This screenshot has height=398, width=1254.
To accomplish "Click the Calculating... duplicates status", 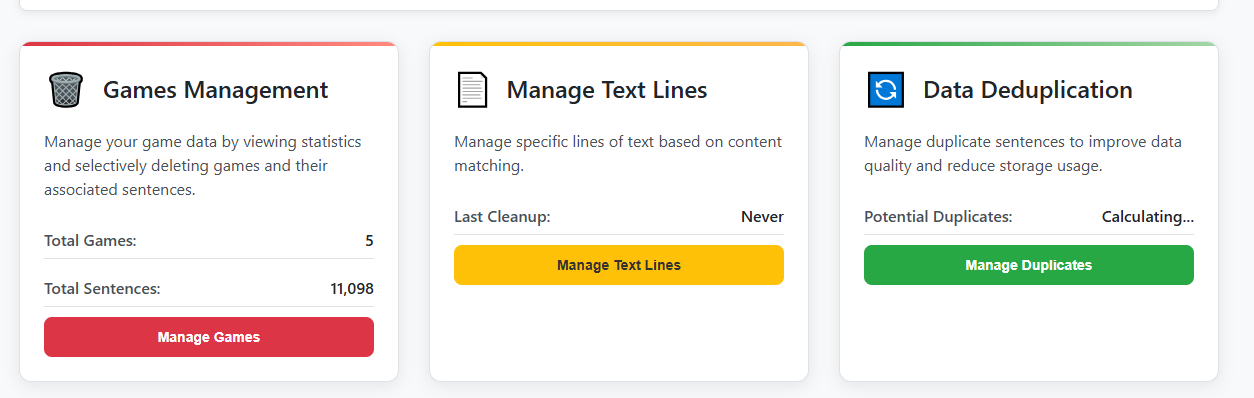I will coord(1148,216).
